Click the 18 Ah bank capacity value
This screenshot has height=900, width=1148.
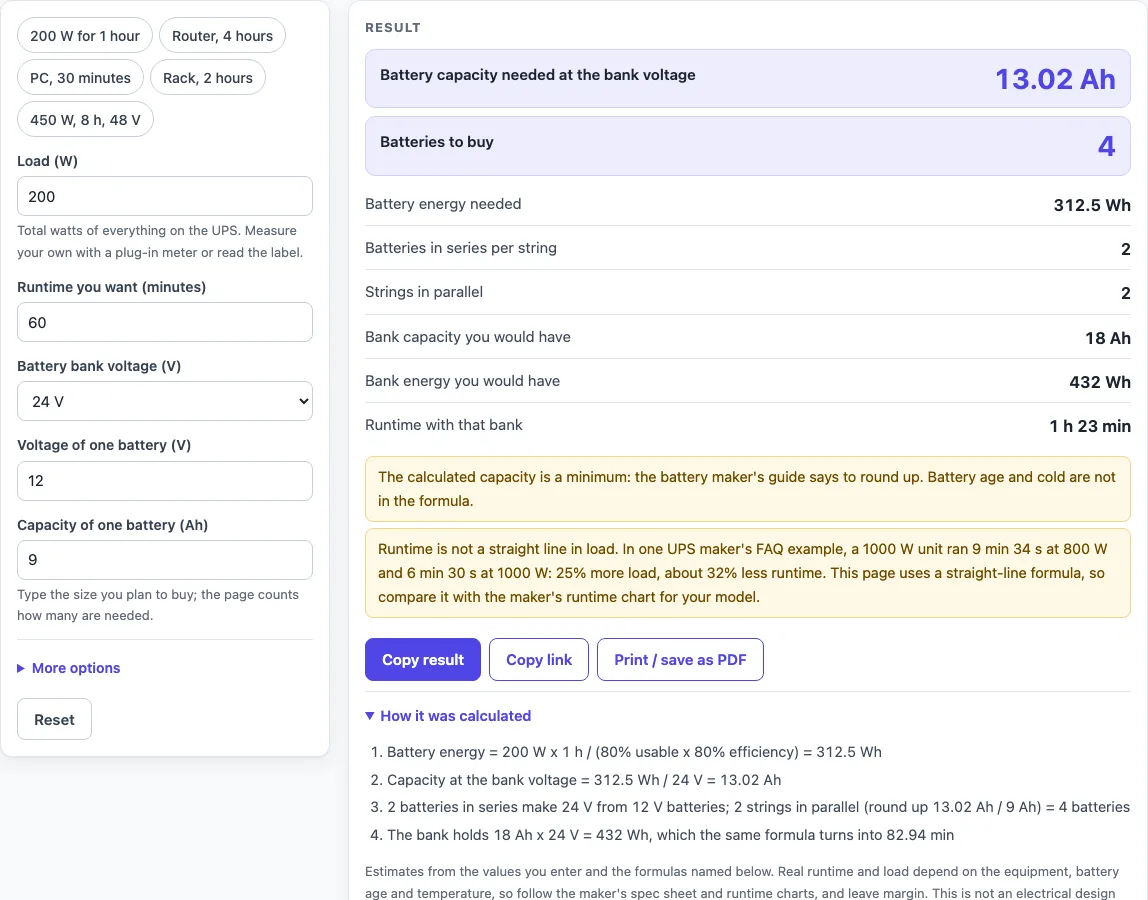point(1108,338)
